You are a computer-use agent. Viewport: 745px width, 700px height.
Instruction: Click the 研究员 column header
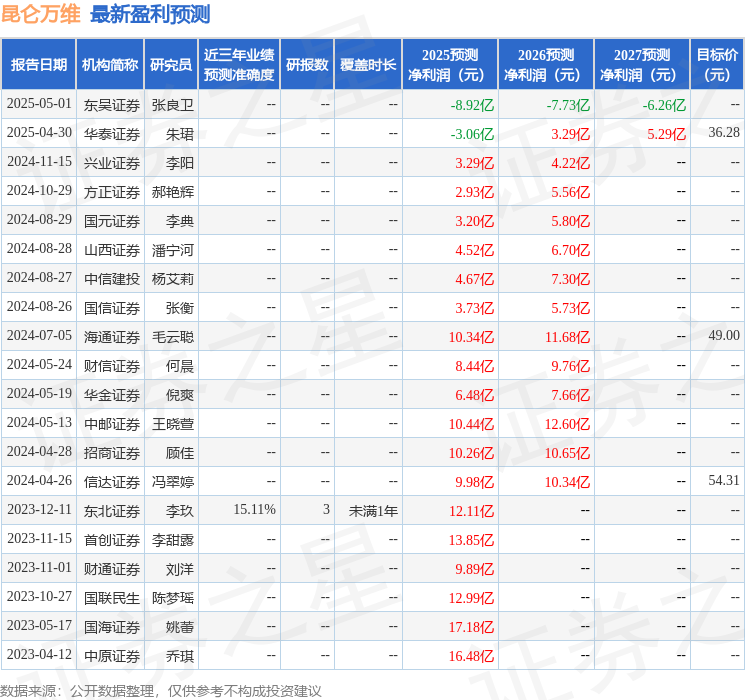[171, 65]
